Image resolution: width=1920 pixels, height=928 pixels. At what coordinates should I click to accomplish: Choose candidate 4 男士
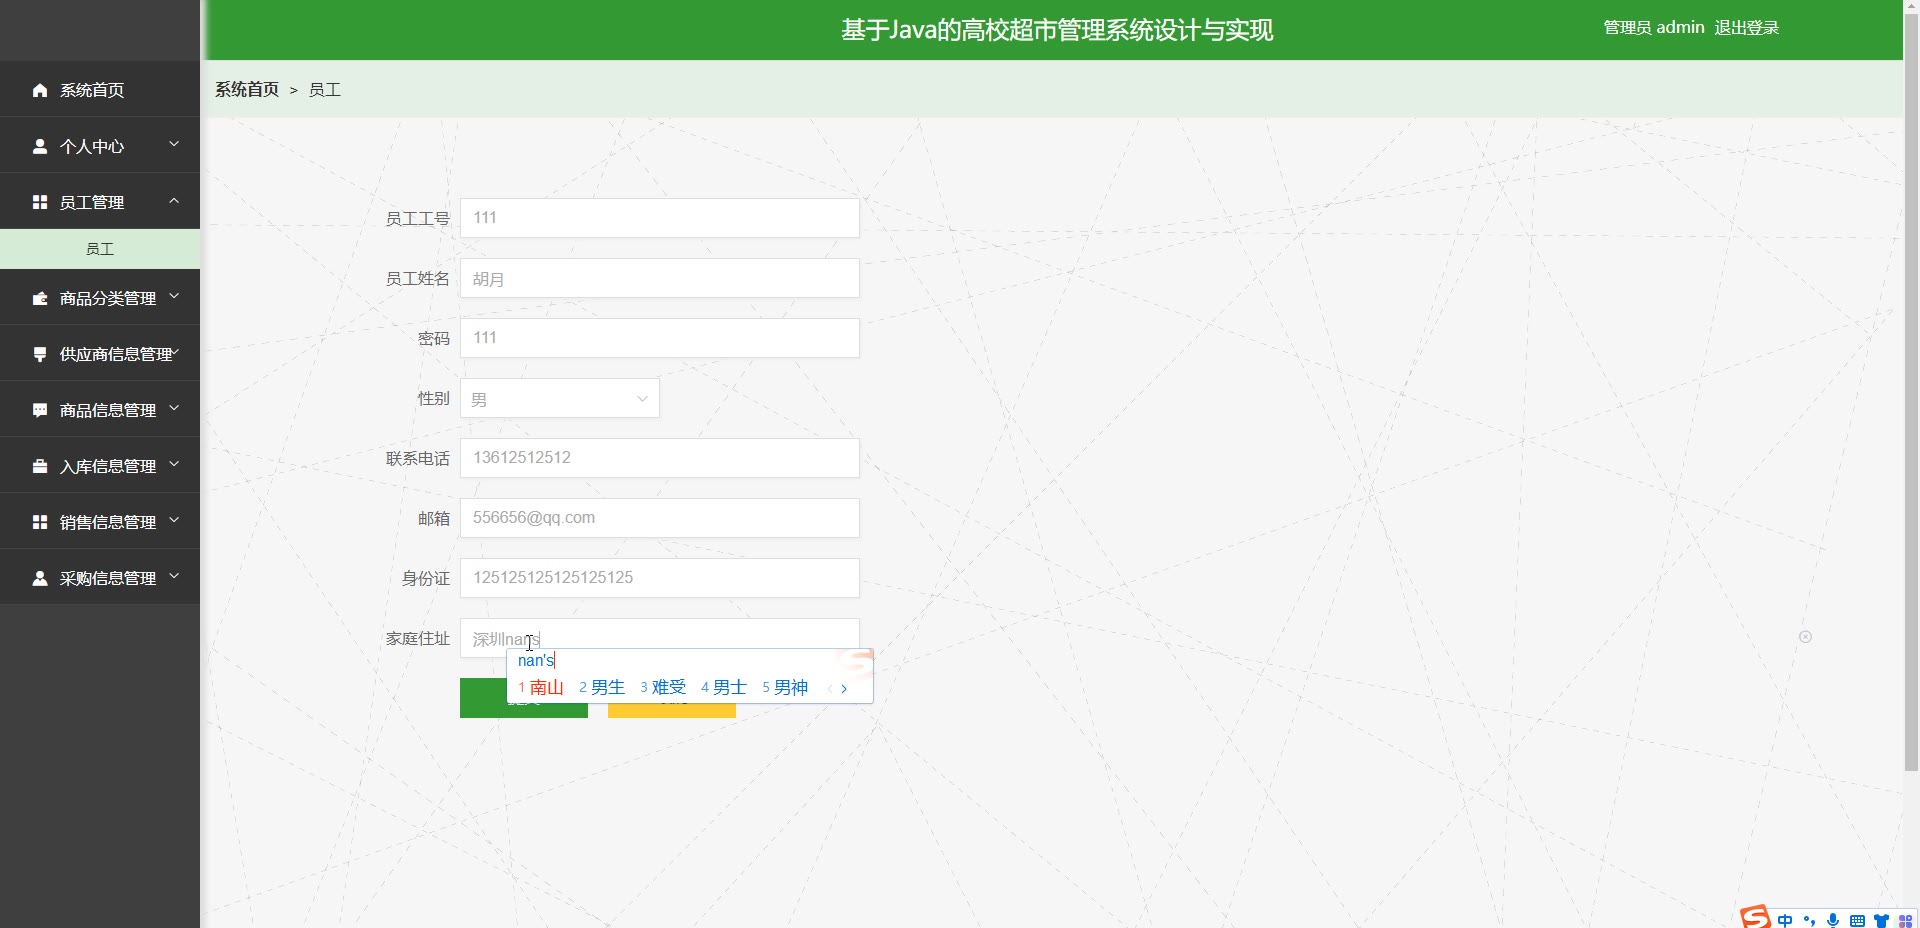724,688
